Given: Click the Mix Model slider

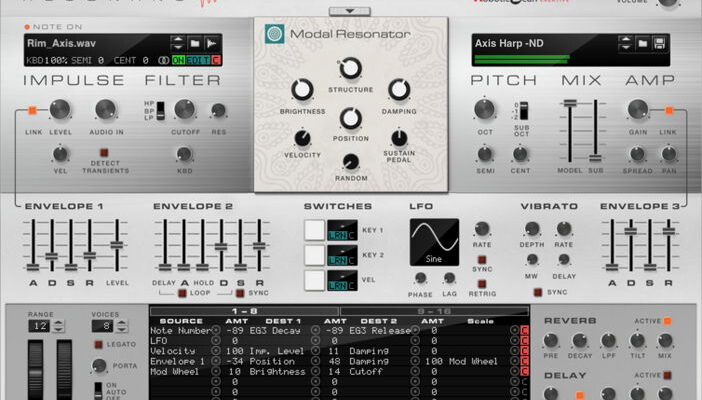Looking at the screenshot, I should pos(570,125).
